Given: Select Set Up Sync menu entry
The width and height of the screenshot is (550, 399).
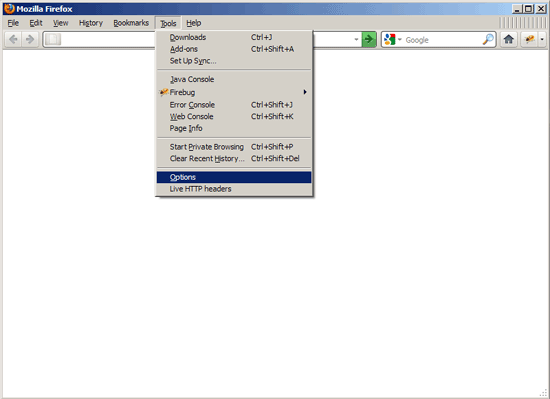Looking at the screenshot, I should click(x=234, y=61).
